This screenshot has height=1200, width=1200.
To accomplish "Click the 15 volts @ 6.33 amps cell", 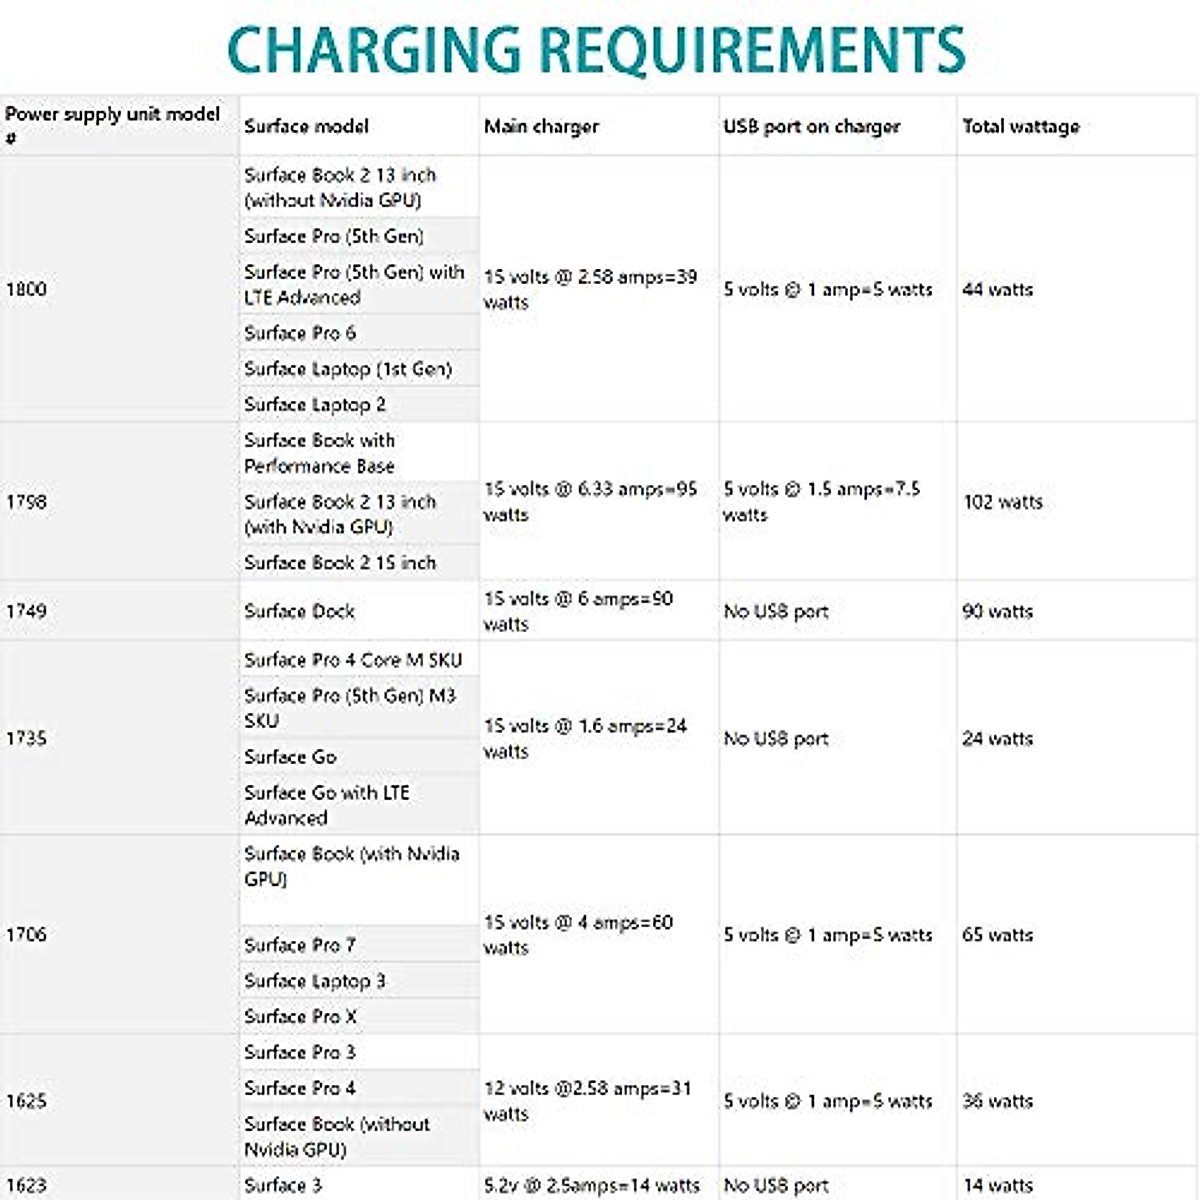I will [590, 502].
